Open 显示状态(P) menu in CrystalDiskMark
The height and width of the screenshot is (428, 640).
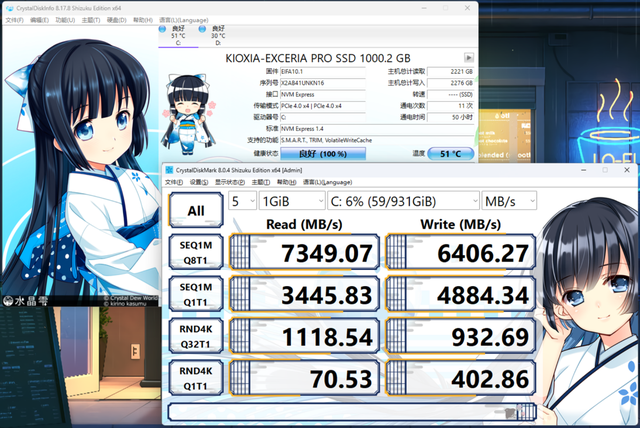[230, 182]
